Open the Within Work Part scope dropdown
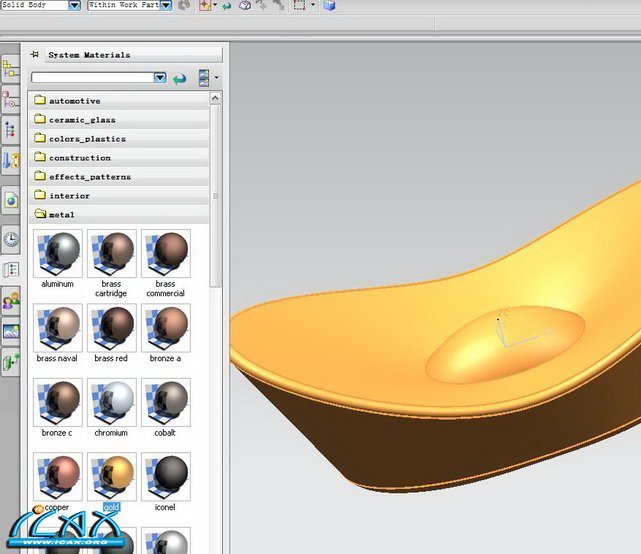 pyautogui.click(x=166, y=6)
